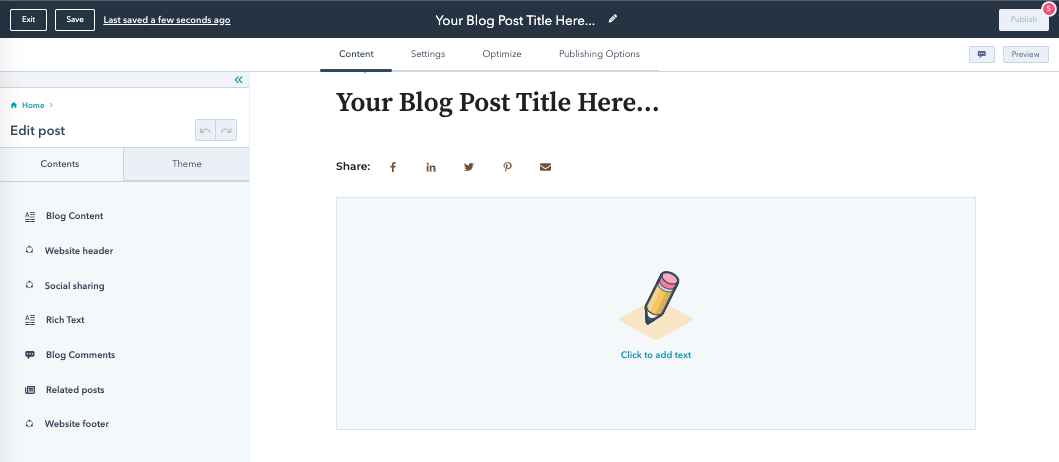
Task: Select Blog Content in the contents list
Action: point(74,216)
